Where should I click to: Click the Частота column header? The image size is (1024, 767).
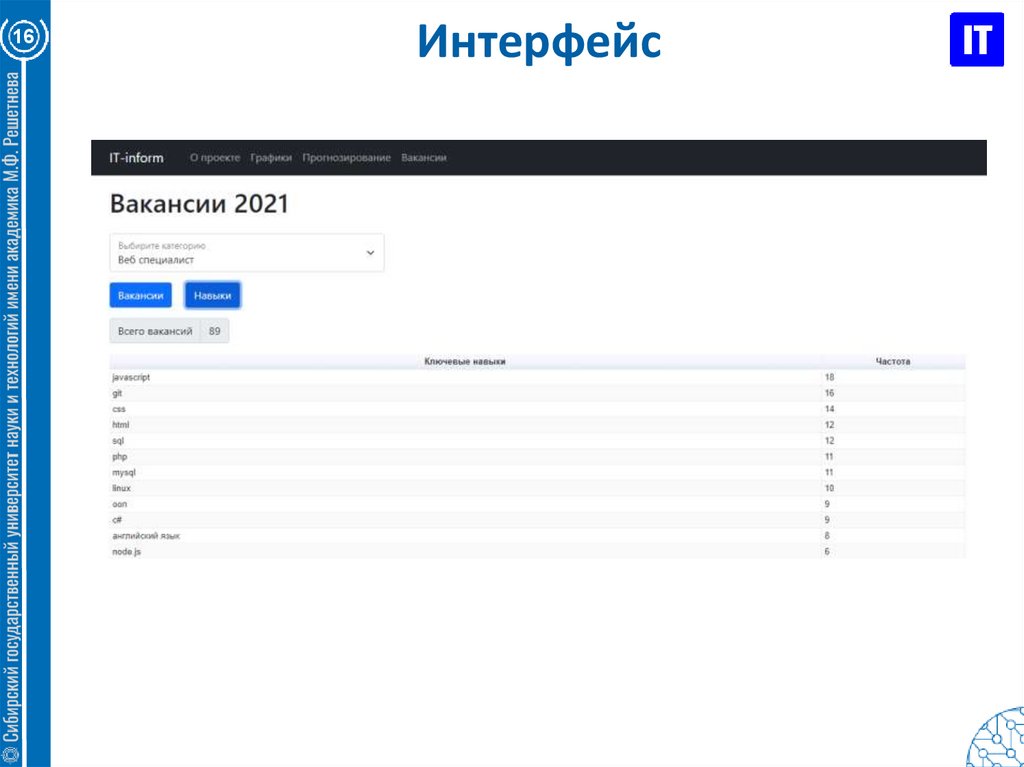click(x=893, y=361)
